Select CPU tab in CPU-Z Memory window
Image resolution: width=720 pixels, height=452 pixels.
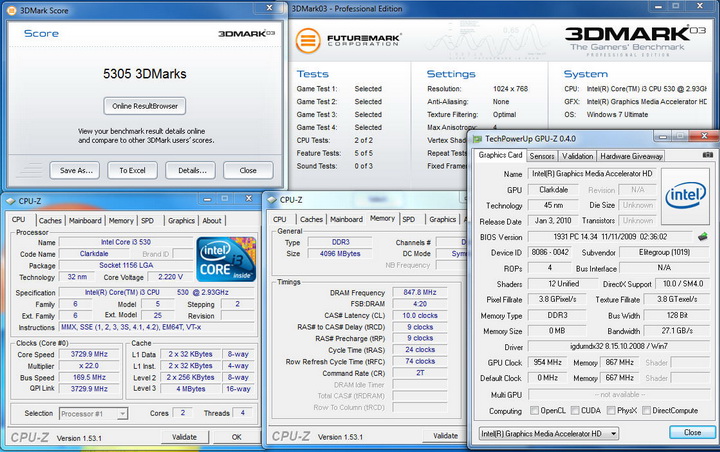[x=280, y=219]
